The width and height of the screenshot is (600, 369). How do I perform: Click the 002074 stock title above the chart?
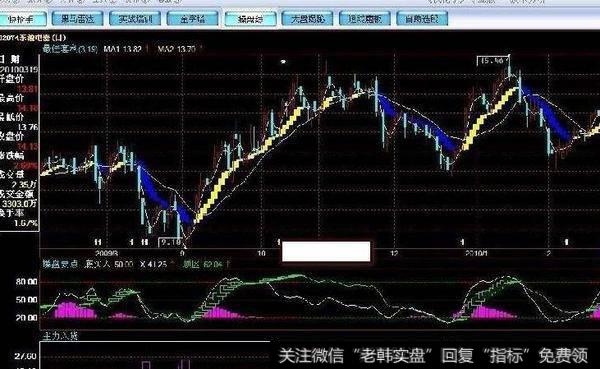coord(33,38)
